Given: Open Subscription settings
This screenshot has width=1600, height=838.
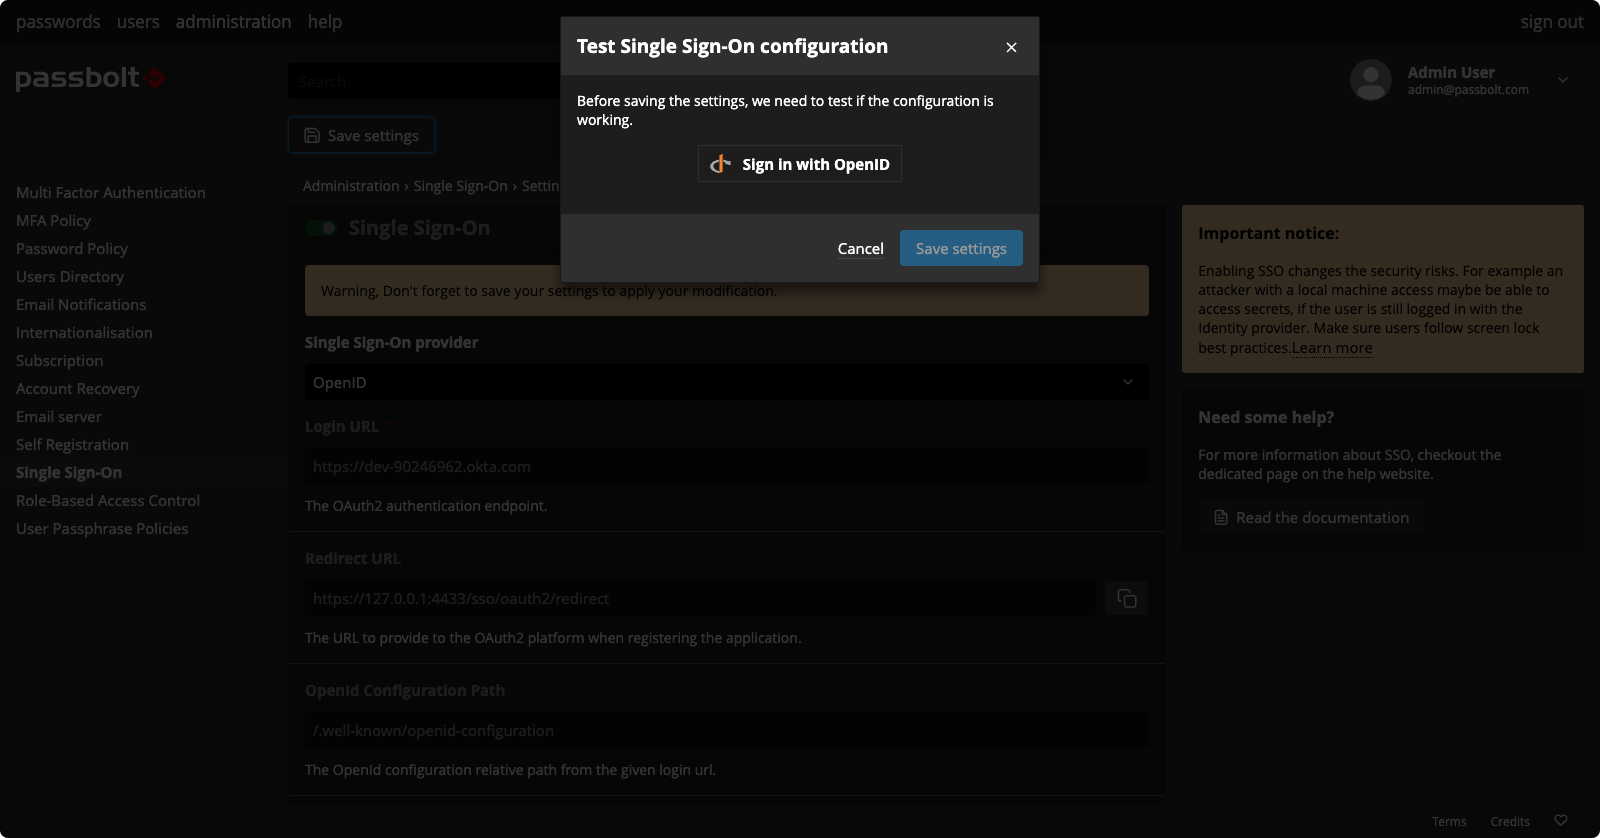Looking at the screenshot, I should 59,360.
